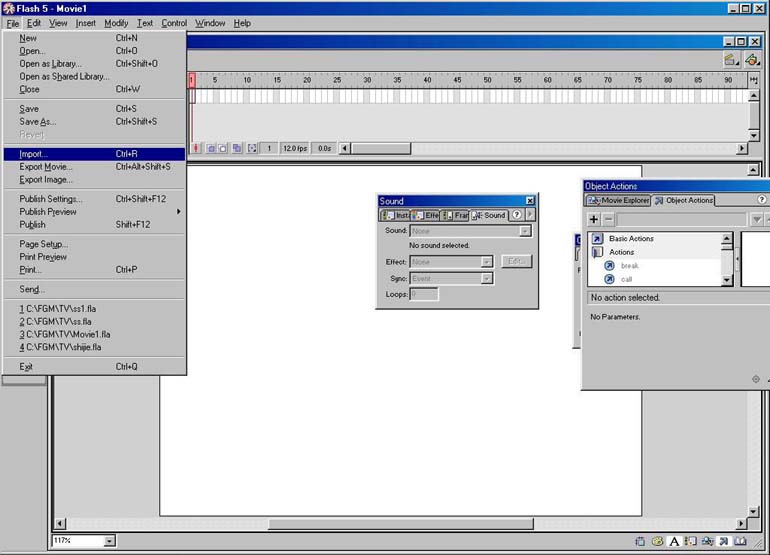This screenshot has height=555, width=770.
Task: Open the zoom percentage dropdown
Action: pos(109,541)
